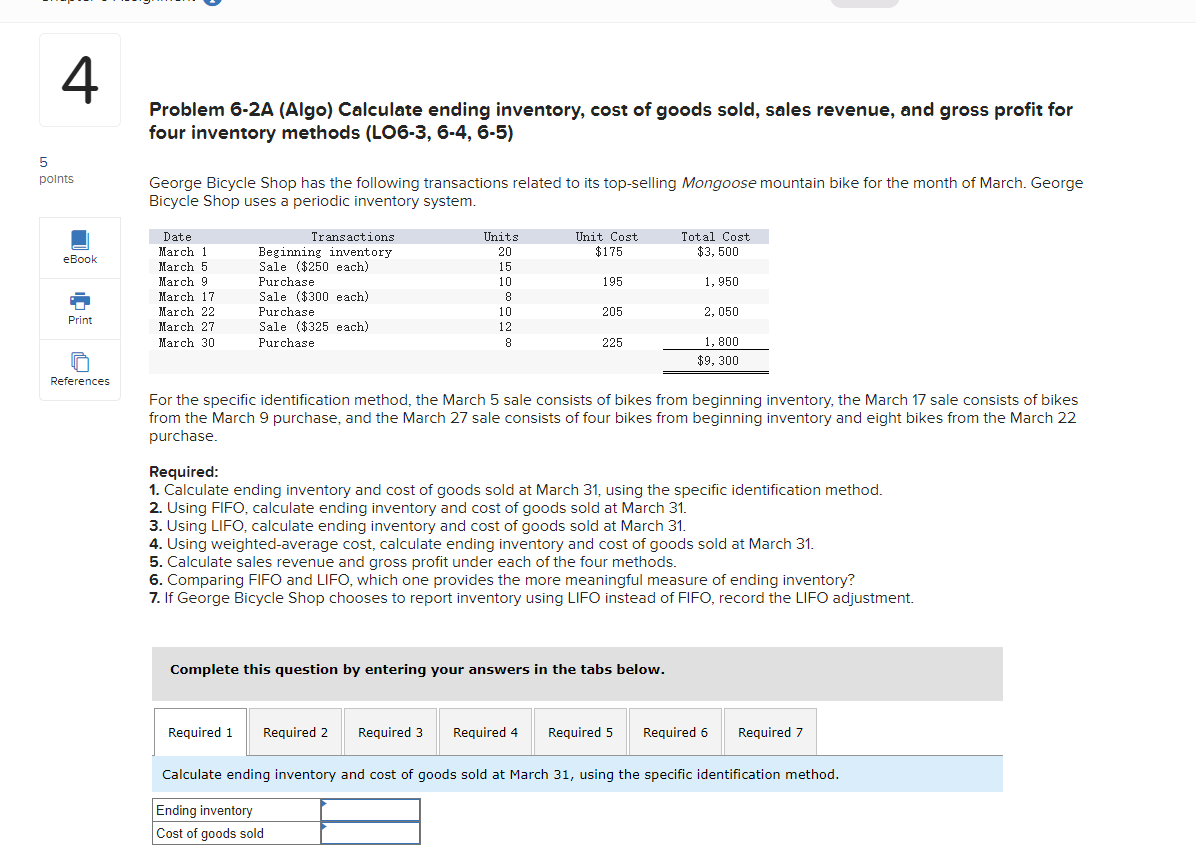The width and height of the screenshot is (1196, 857).
Task: Open the Required 6 tab
Action: pos(675,731)
